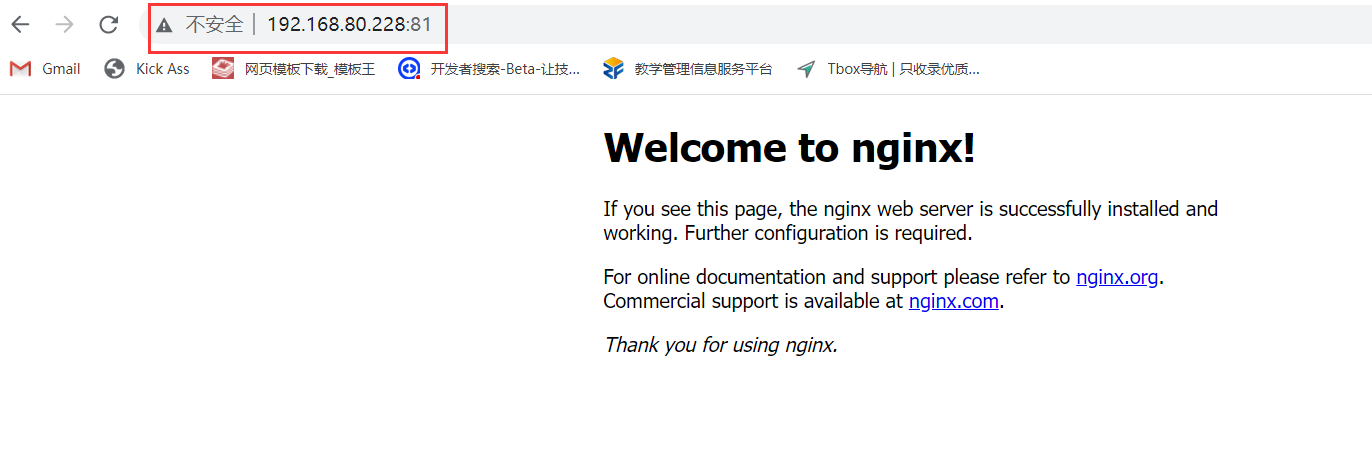Click the 网页模板下载_模板王 bookmark favicon

(x=223, y=69)
